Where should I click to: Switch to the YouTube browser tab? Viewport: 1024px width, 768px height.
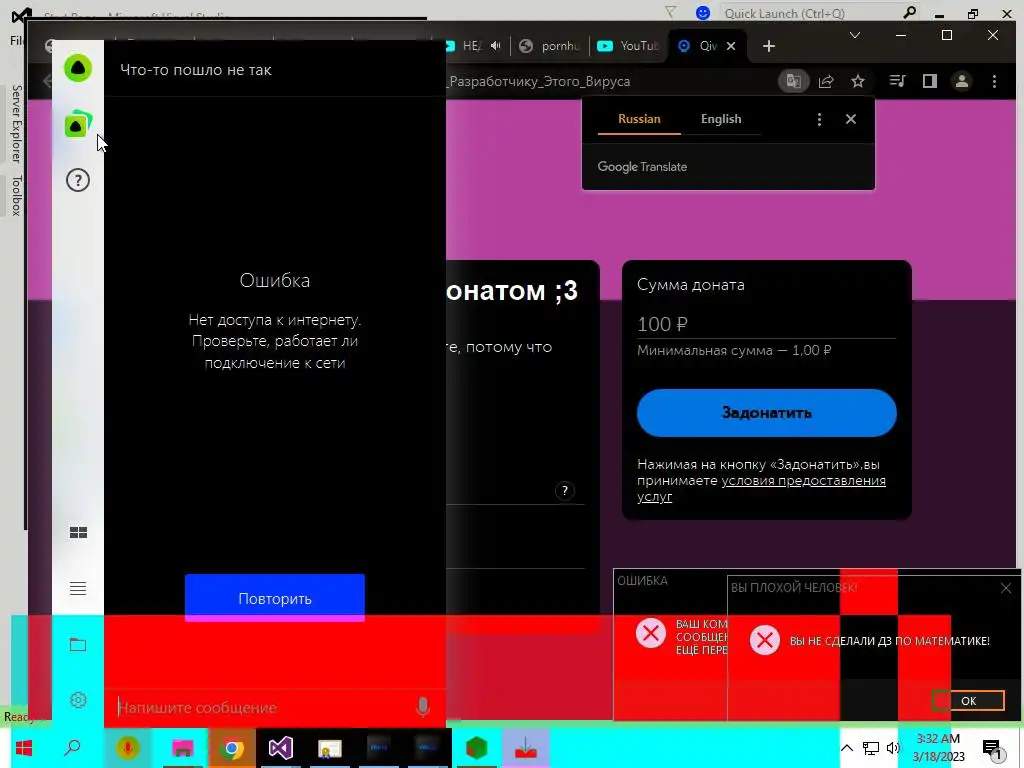coord(628,46)
